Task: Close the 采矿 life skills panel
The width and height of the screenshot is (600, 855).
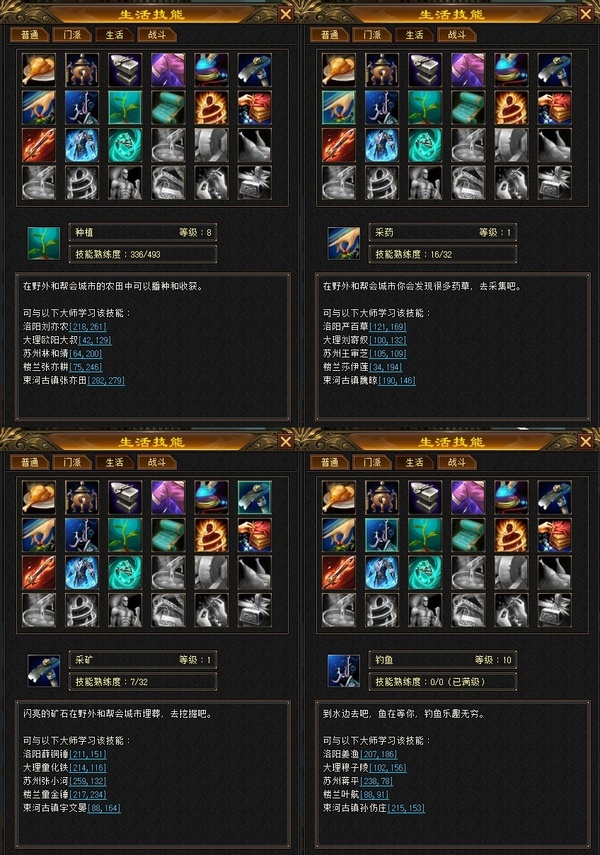Action: (286, 441)
